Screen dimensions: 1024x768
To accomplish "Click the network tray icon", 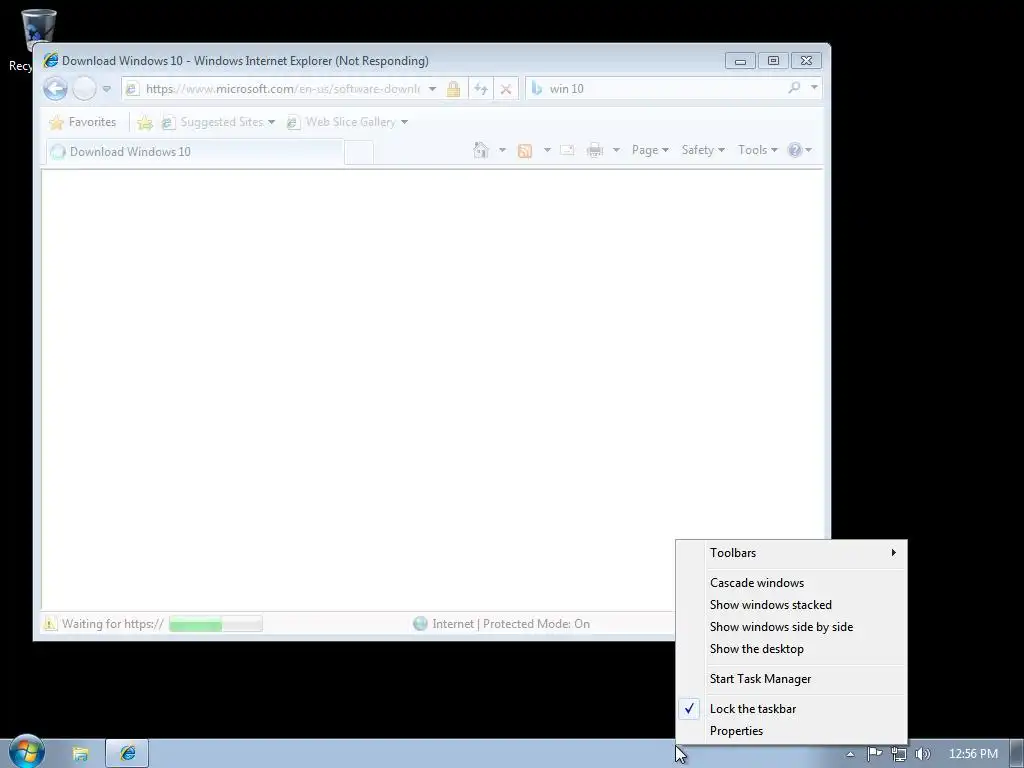I will click(x=899, y=754).
